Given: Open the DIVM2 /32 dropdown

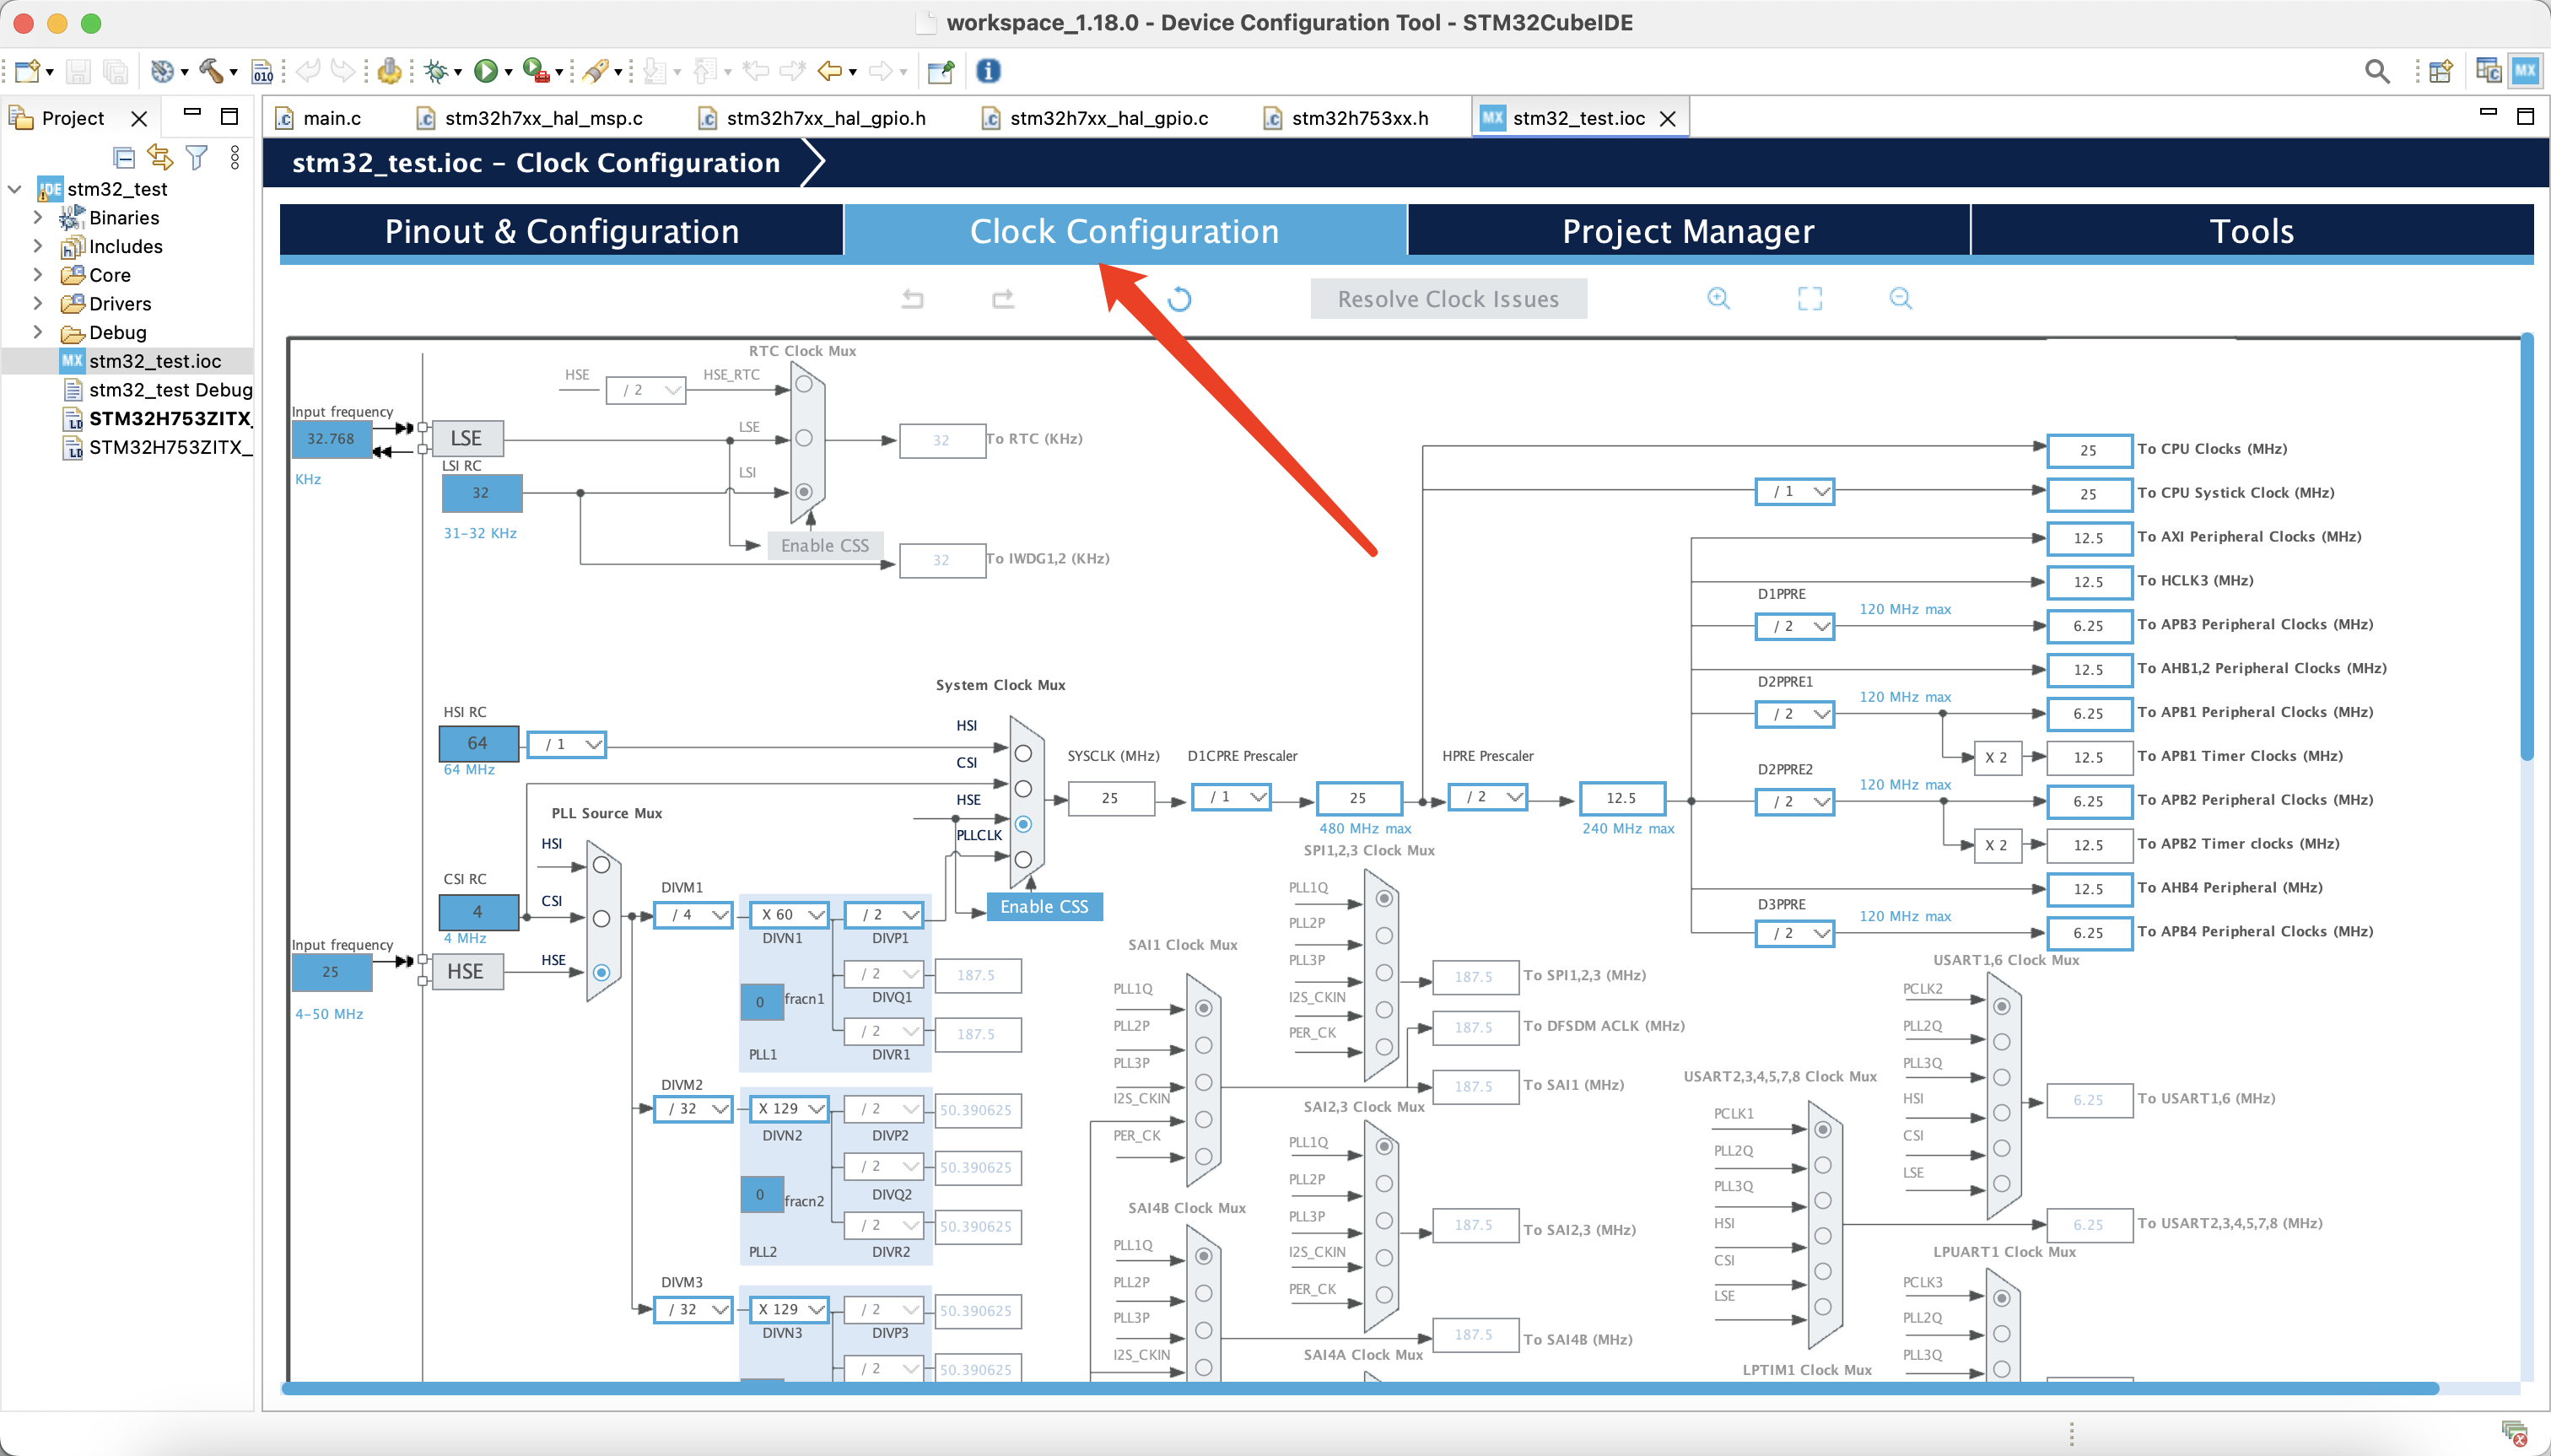Looking at the screenshot, I should click(x=693, y=1109).
